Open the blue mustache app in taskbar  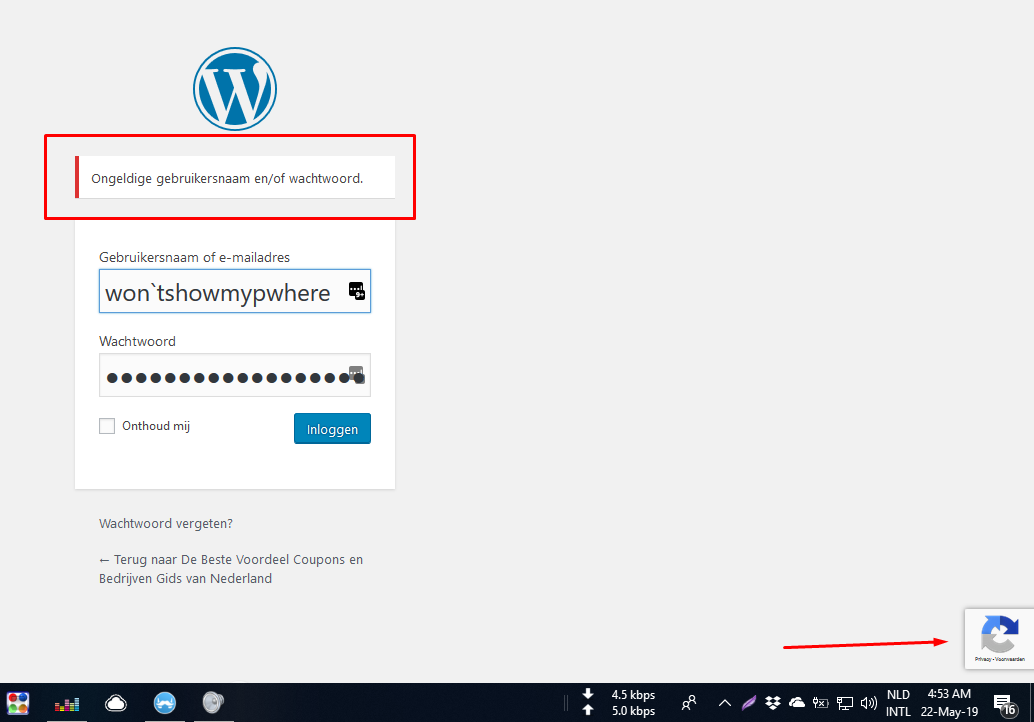click(165, 703)
